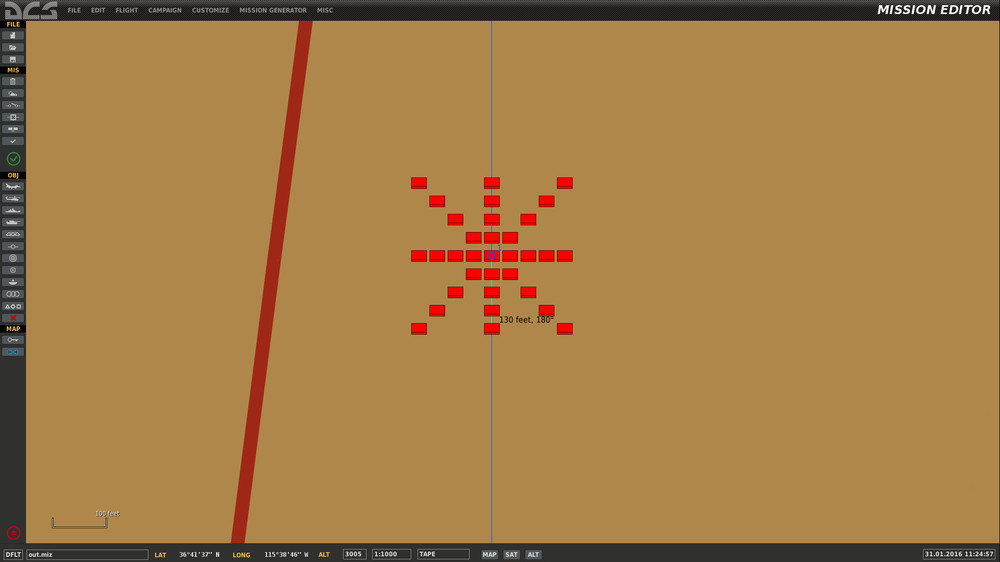Click the New mission file icon
Screen dimensions: 1000x562
[13, 36]
